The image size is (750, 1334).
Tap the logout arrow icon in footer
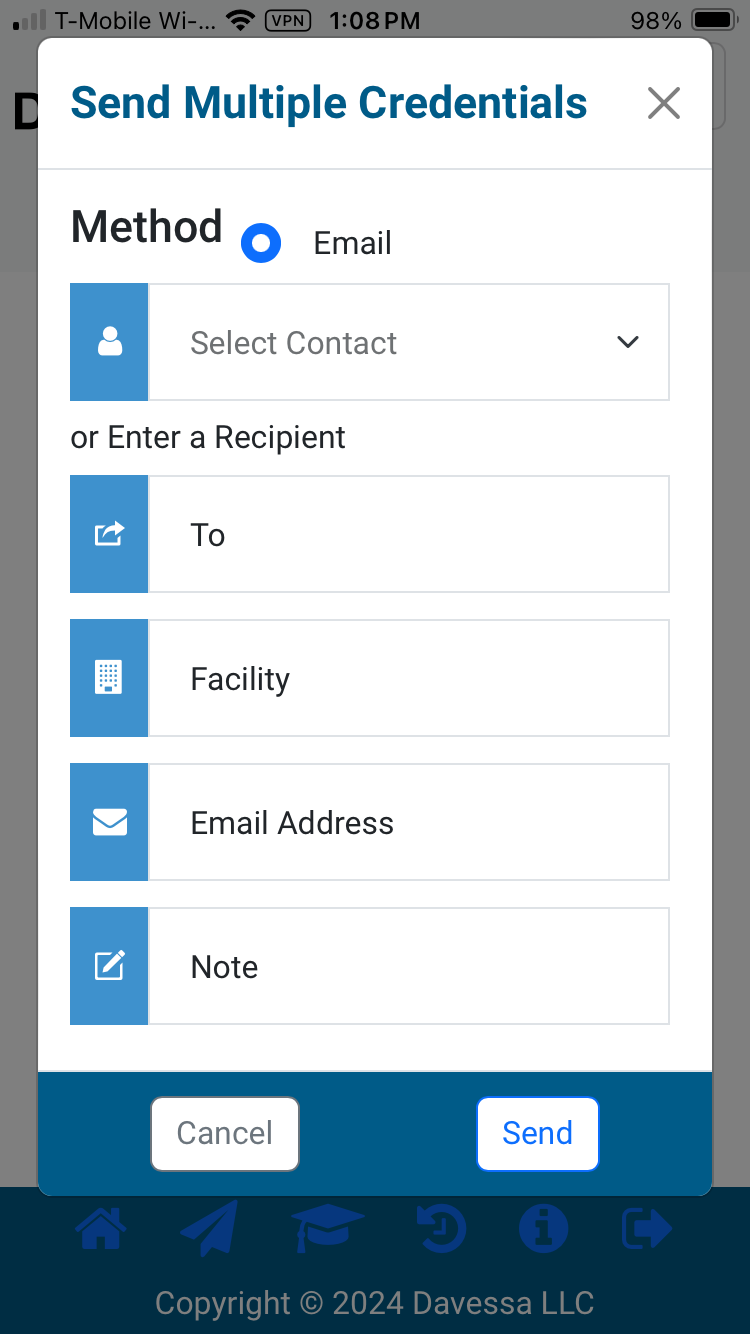click(x=647, y=1229)
